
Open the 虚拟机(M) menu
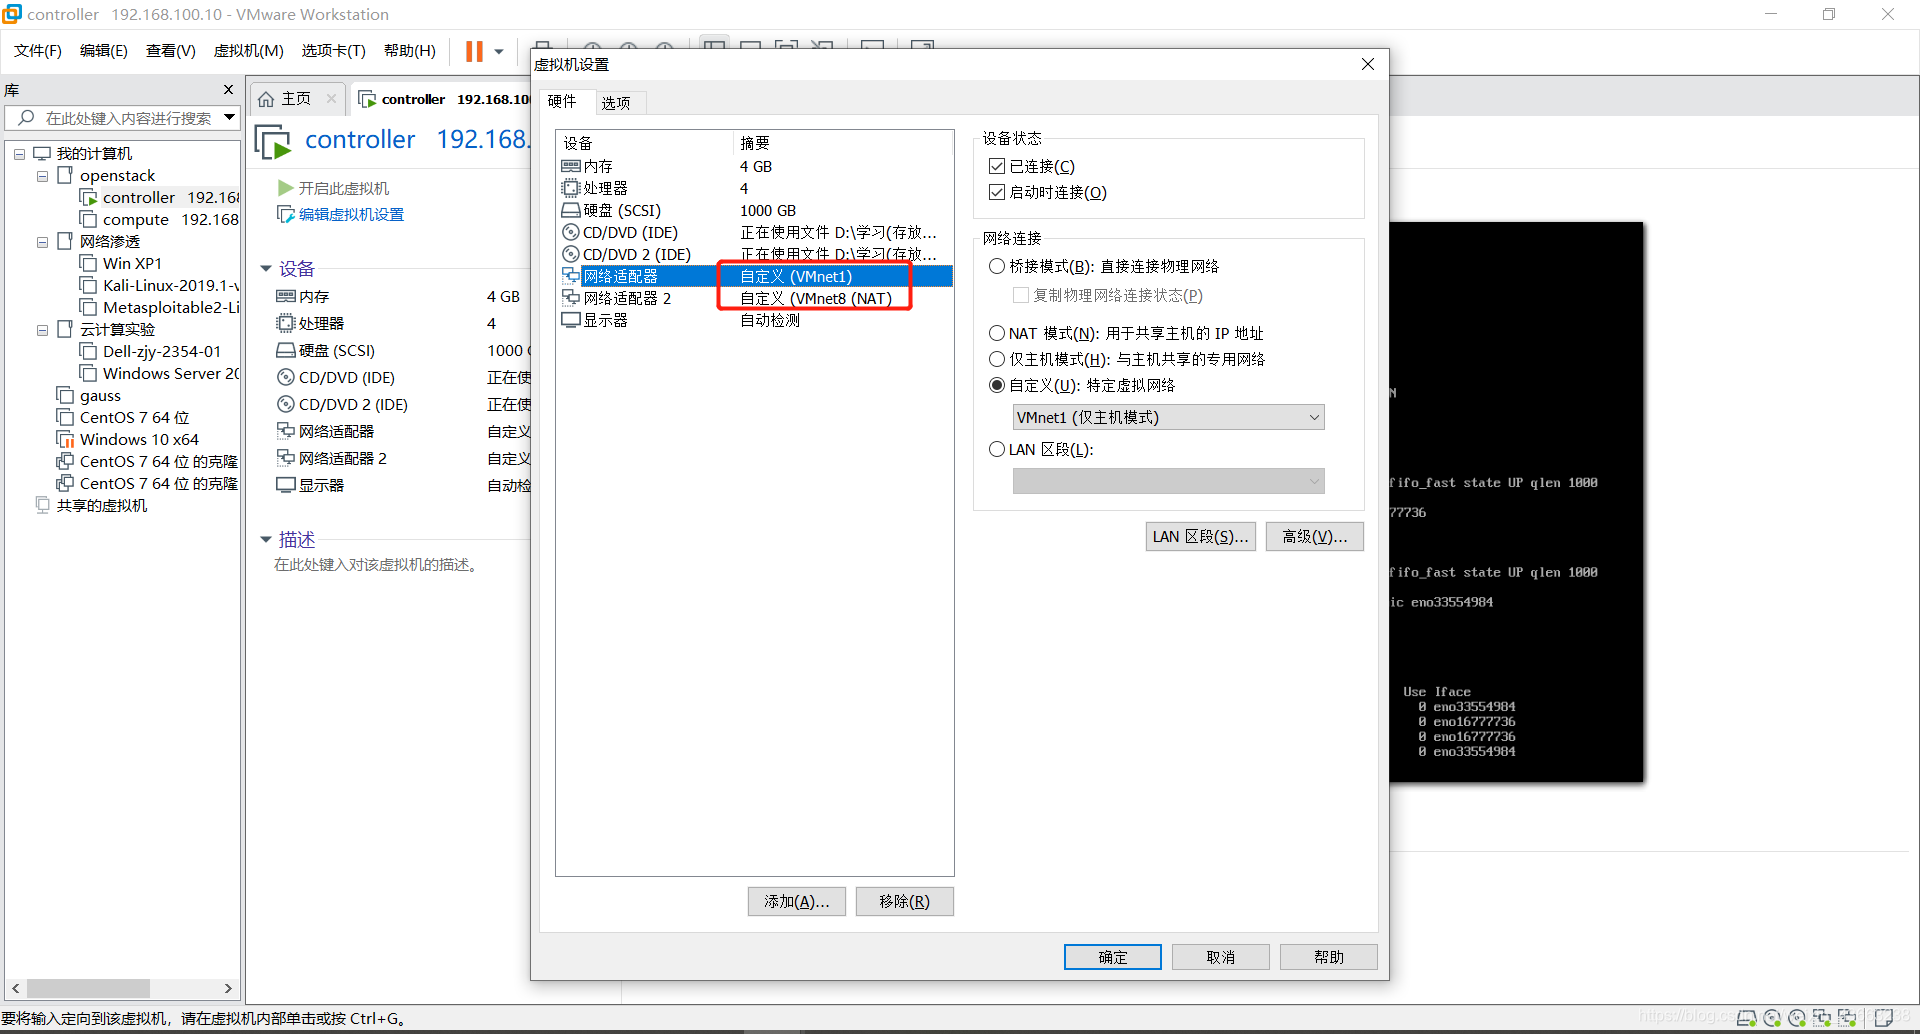[249, 51]
